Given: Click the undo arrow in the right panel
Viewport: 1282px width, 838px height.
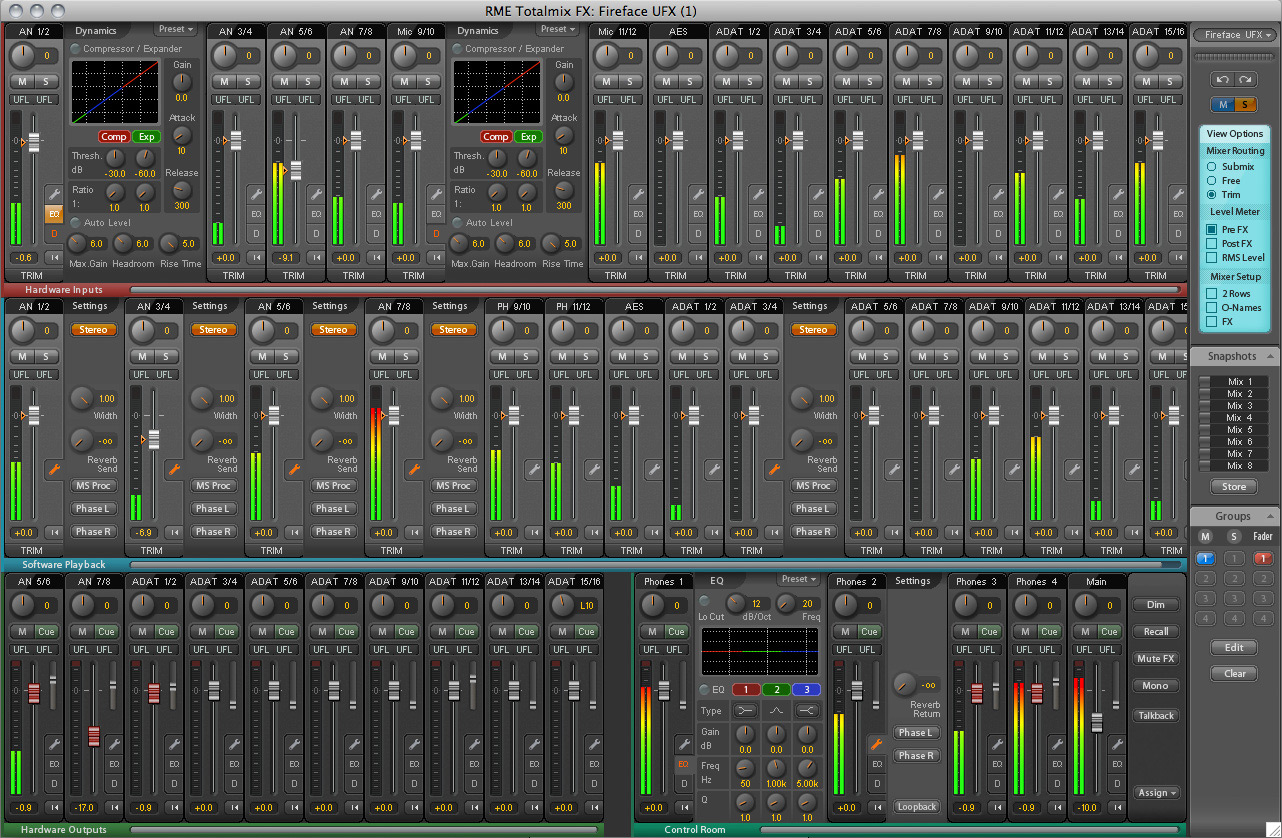Looking at the screenshot, I should click(1223, 79).
